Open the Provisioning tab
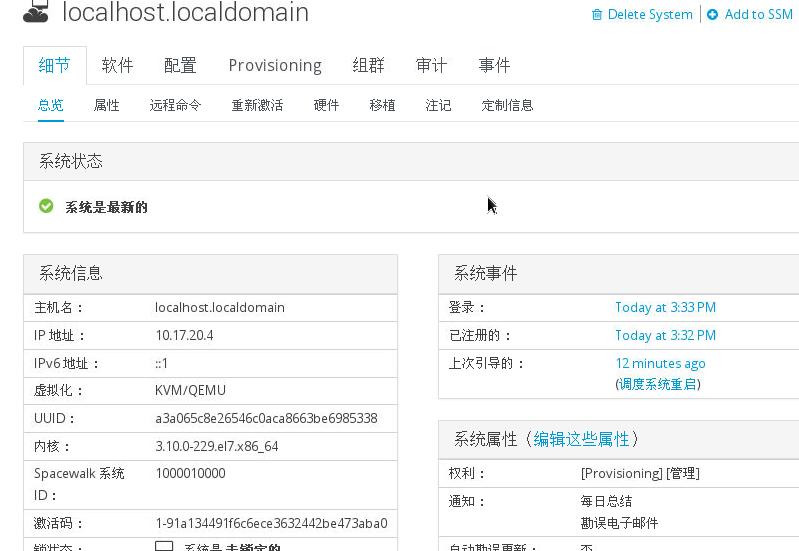The image size is (799, 551). coord(275,65)
